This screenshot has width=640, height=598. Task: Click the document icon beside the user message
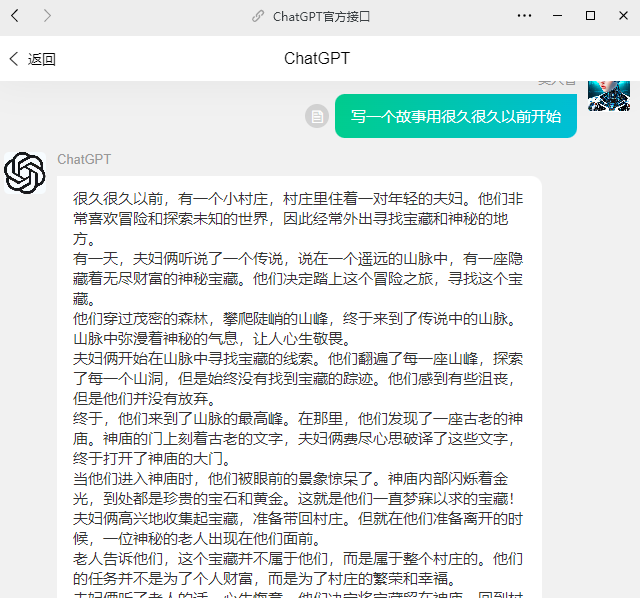coord(317,116)
